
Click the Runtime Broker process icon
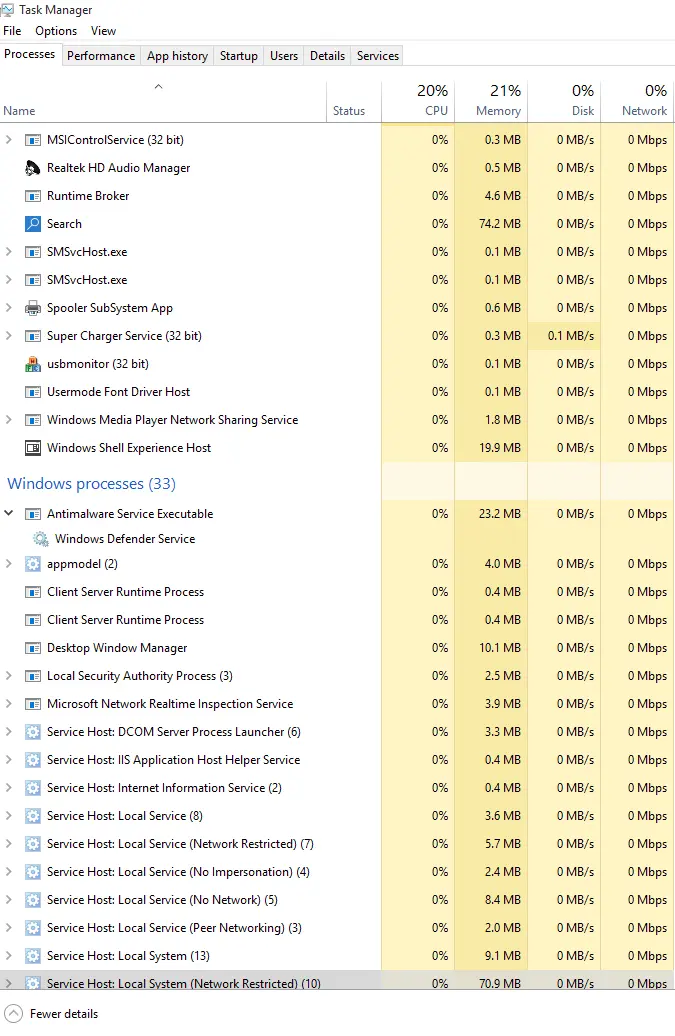pyautogui.click(x=32, y=196)
